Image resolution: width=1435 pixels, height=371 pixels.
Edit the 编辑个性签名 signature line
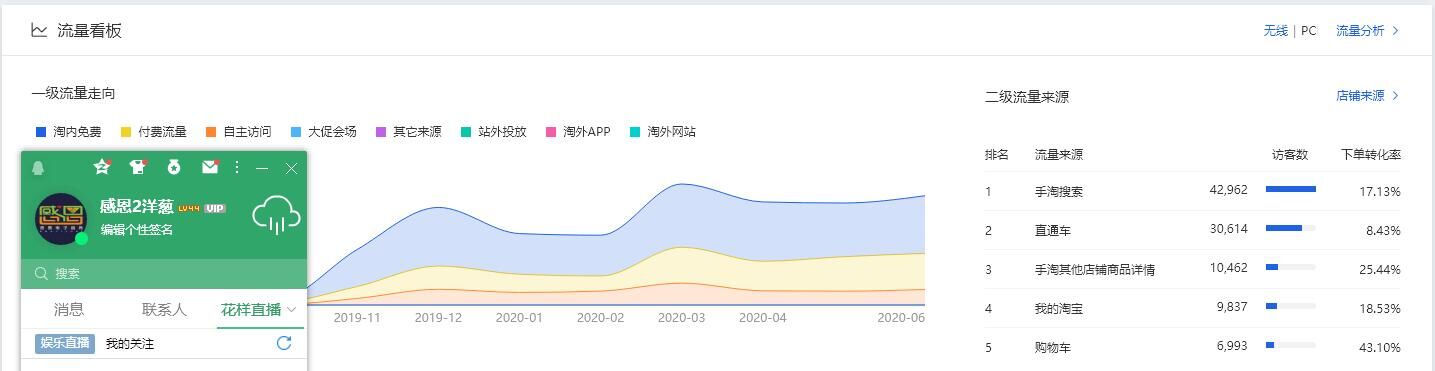pyautogui.click(x=137, y=230)
